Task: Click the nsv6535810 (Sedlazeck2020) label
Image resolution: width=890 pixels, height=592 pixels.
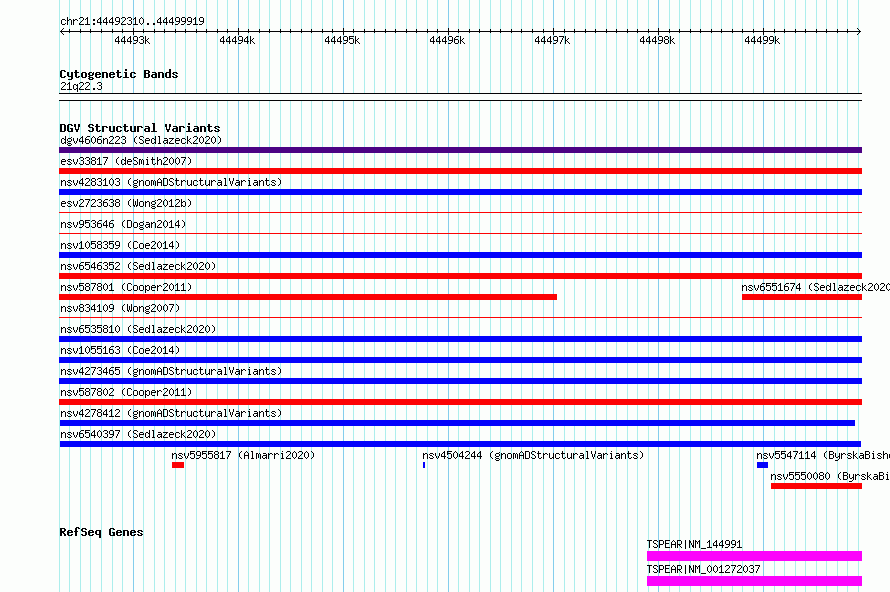Action: pyautogui.click(x=138, y=329)
